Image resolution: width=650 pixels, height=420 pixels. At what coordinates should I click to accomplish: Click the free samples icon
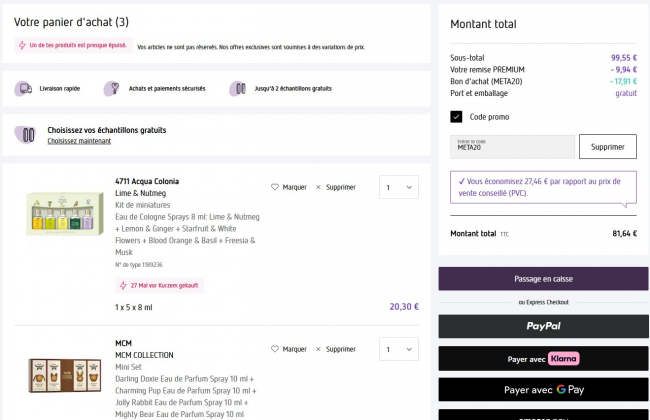point(237,89)
